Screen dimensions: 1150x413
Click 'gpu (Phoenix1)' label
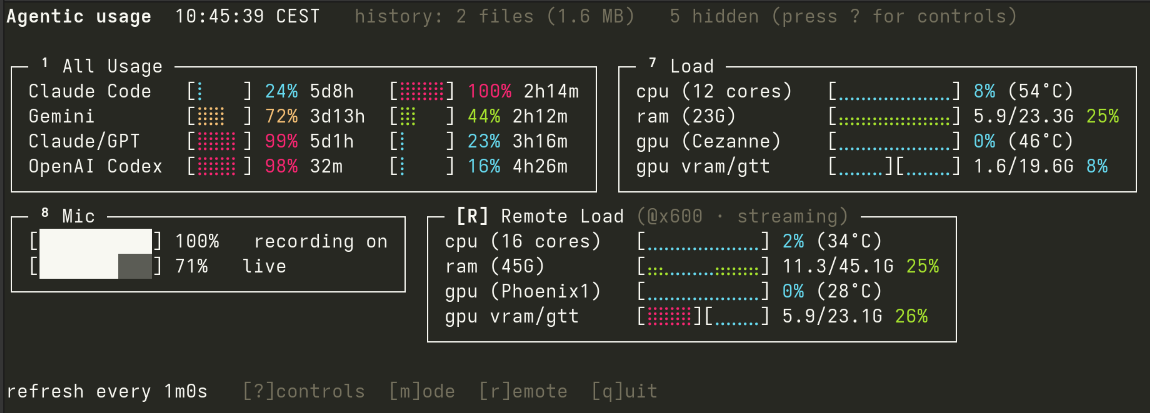[522, 291]
